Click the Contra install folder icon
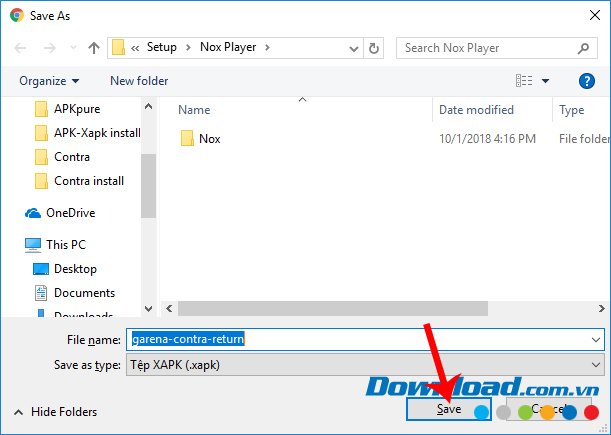This screenshot has width=611, height=435. click(41, 181)
